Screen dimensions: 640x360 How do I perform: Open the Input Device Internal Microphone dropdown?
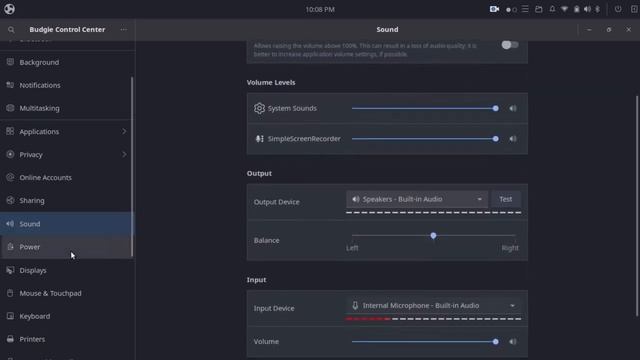[433, 306]
